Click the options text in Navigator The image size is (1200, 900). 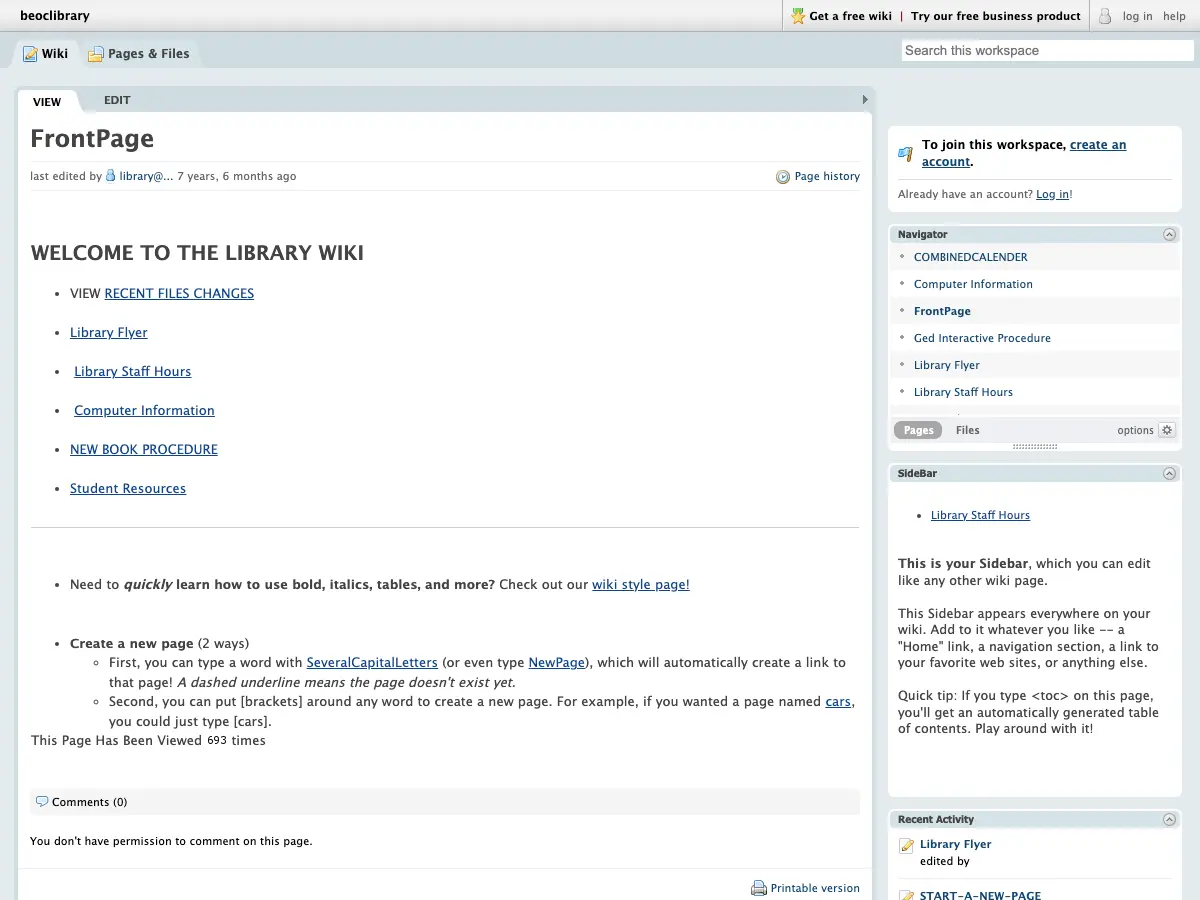1135,430
